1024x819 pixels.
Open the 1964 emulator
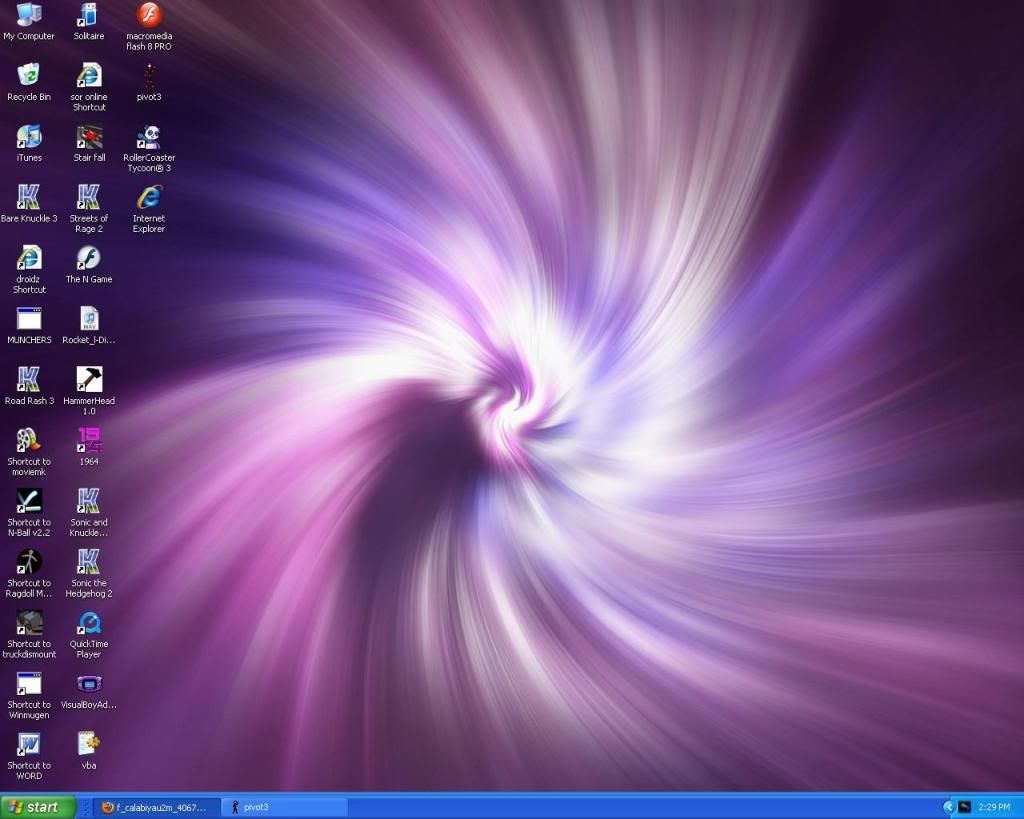pyautogui.click(x=88, y=440)
